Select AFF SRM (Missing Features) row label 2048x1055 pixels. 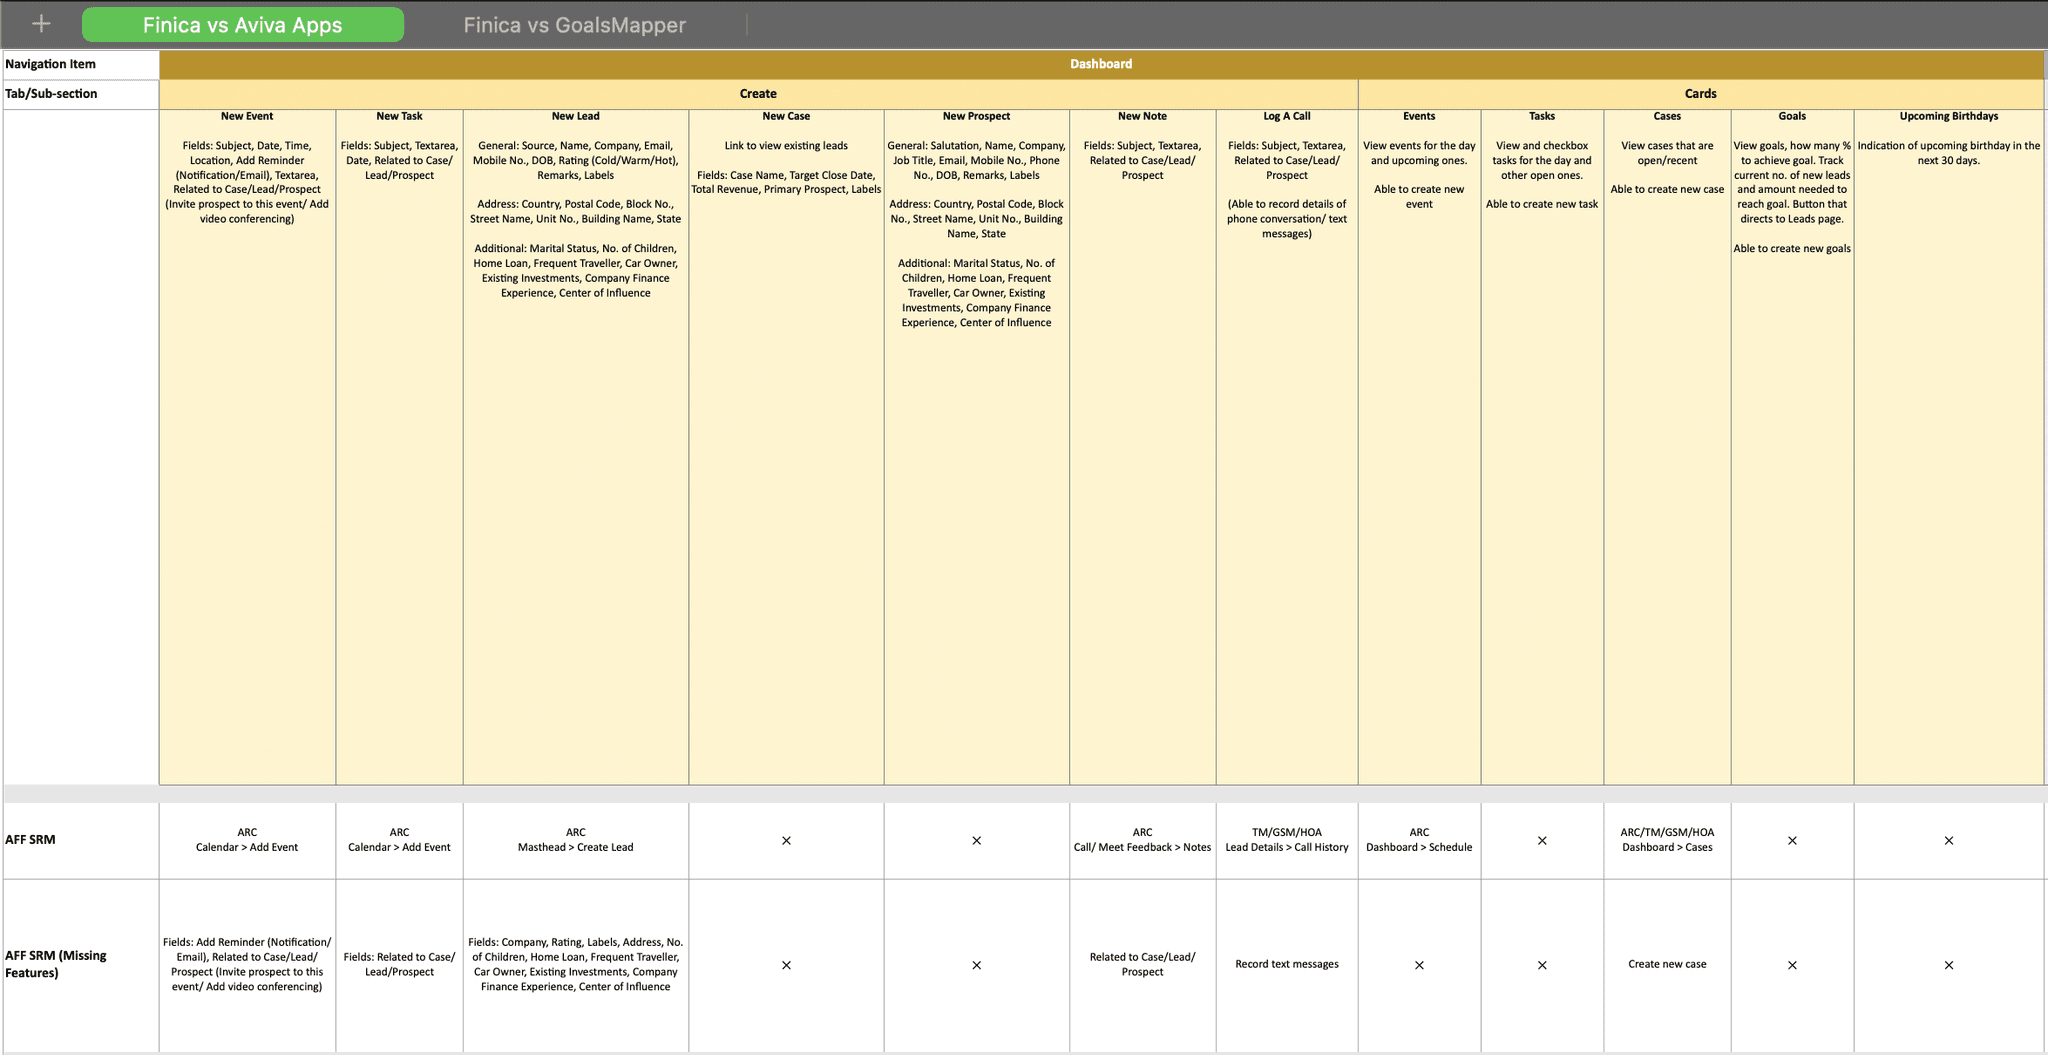pyautogui.click(x=81, y=964)
